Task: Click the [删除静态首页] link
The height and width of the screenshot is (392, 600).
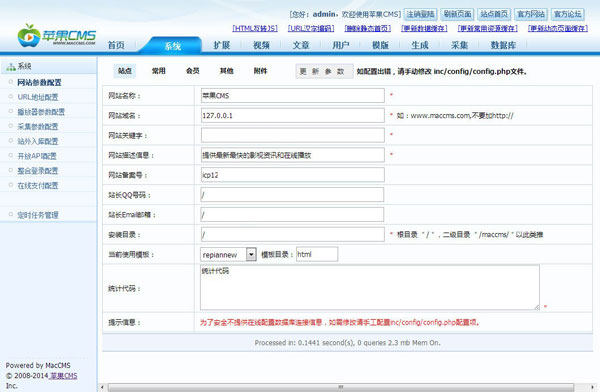Action: (x=368, y=28)
